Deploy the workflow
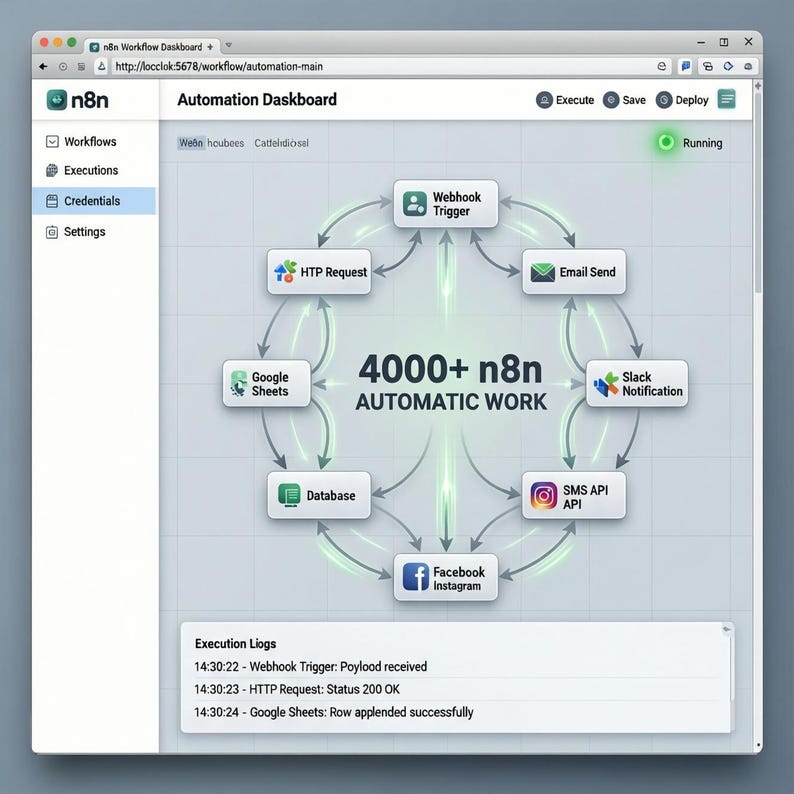 click(x=682, y=100)
